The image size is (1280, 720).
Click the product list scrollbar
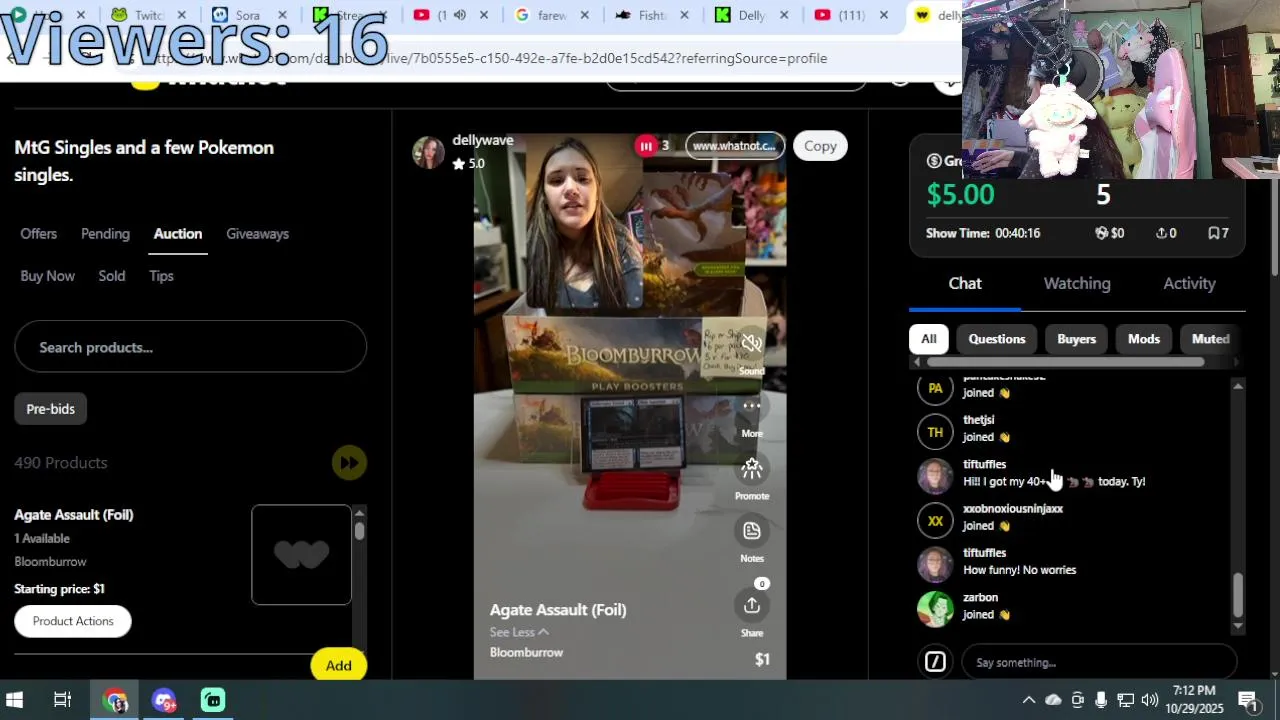point(359,532)
